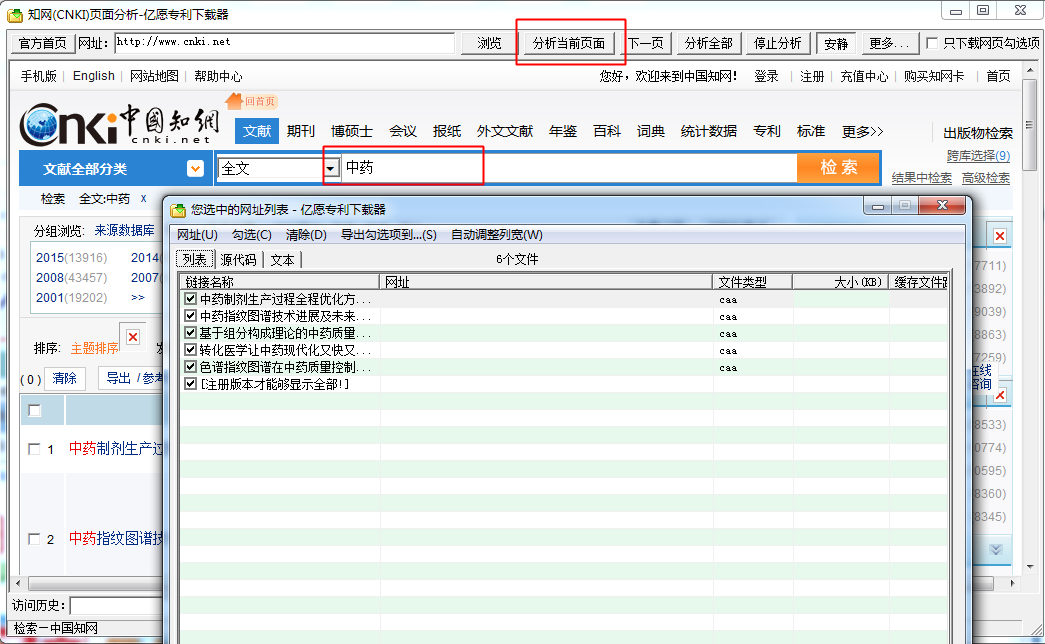This screenshot has height=644, width=1045.
Task: Click the CNKI logo image
Action: pos(120,124)
